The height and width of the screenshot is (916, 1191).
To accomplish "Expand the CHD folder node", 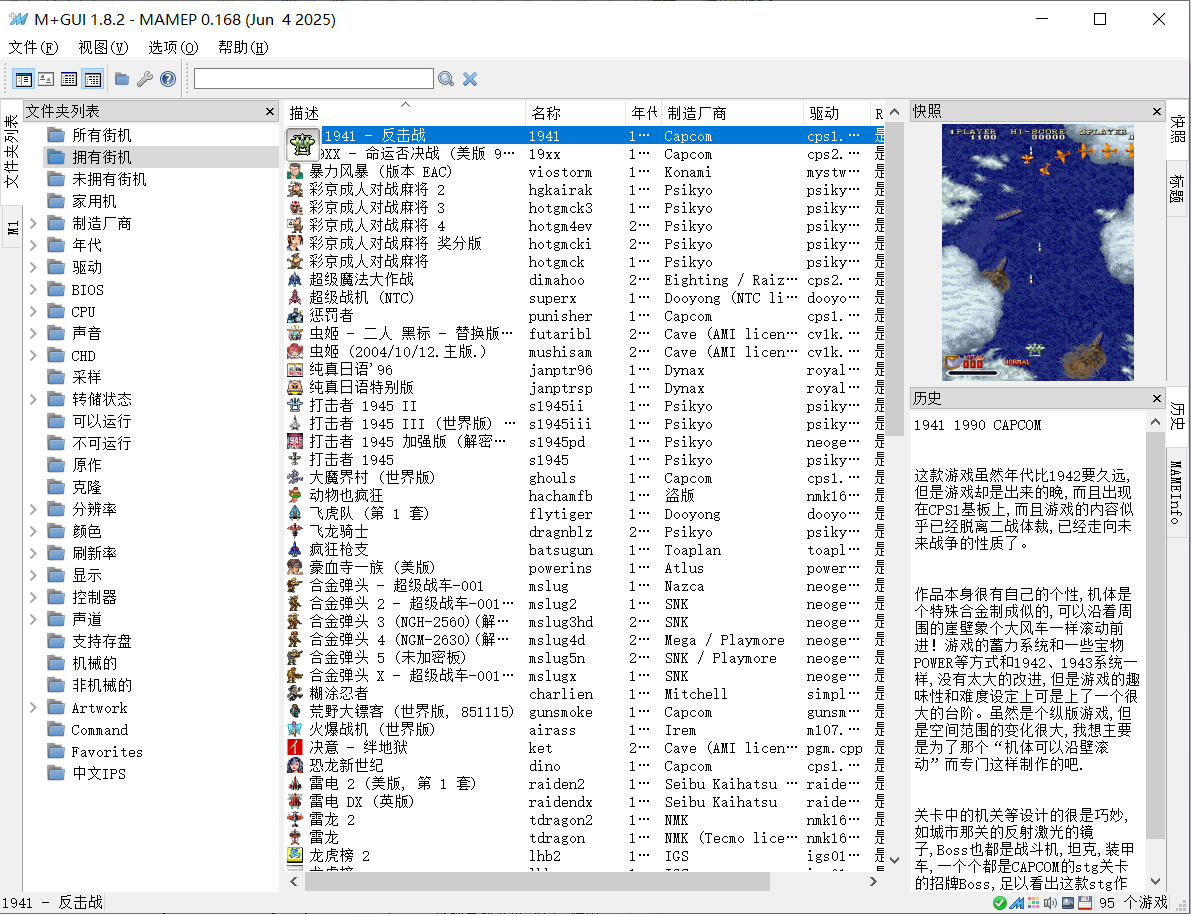I will pyautogui.click(x=33, y=355).
